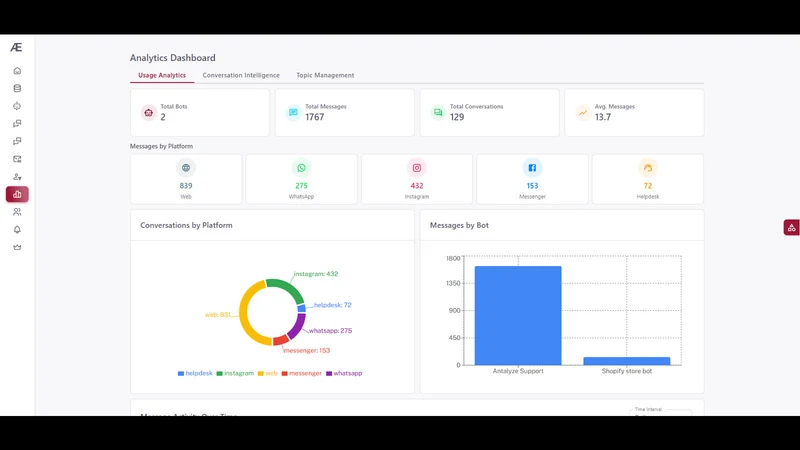Click the Web globe platform icon
Image resolution: width=800 pixels, height=450 pixels.
186,168
